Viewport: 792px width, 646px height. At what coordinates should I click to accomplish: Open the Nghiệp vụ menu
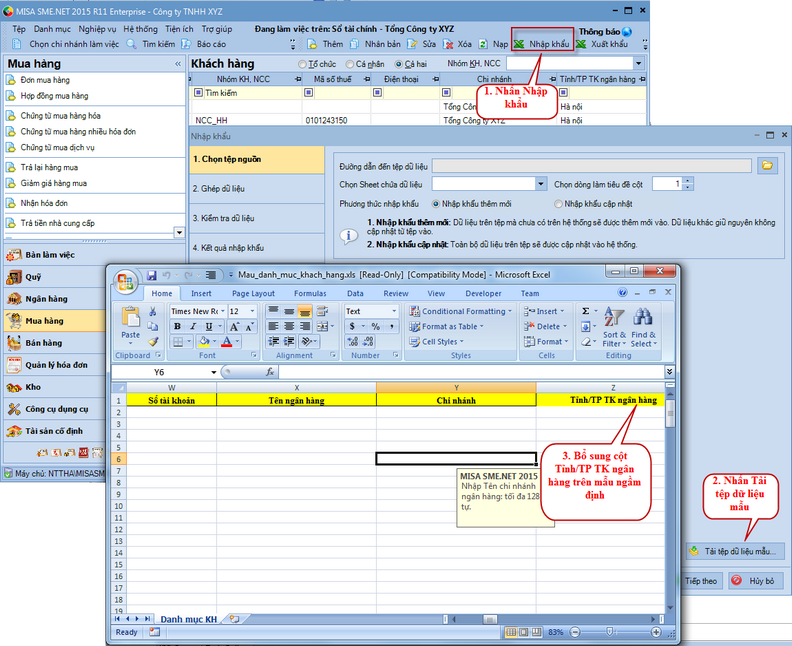tap(97, 29)
